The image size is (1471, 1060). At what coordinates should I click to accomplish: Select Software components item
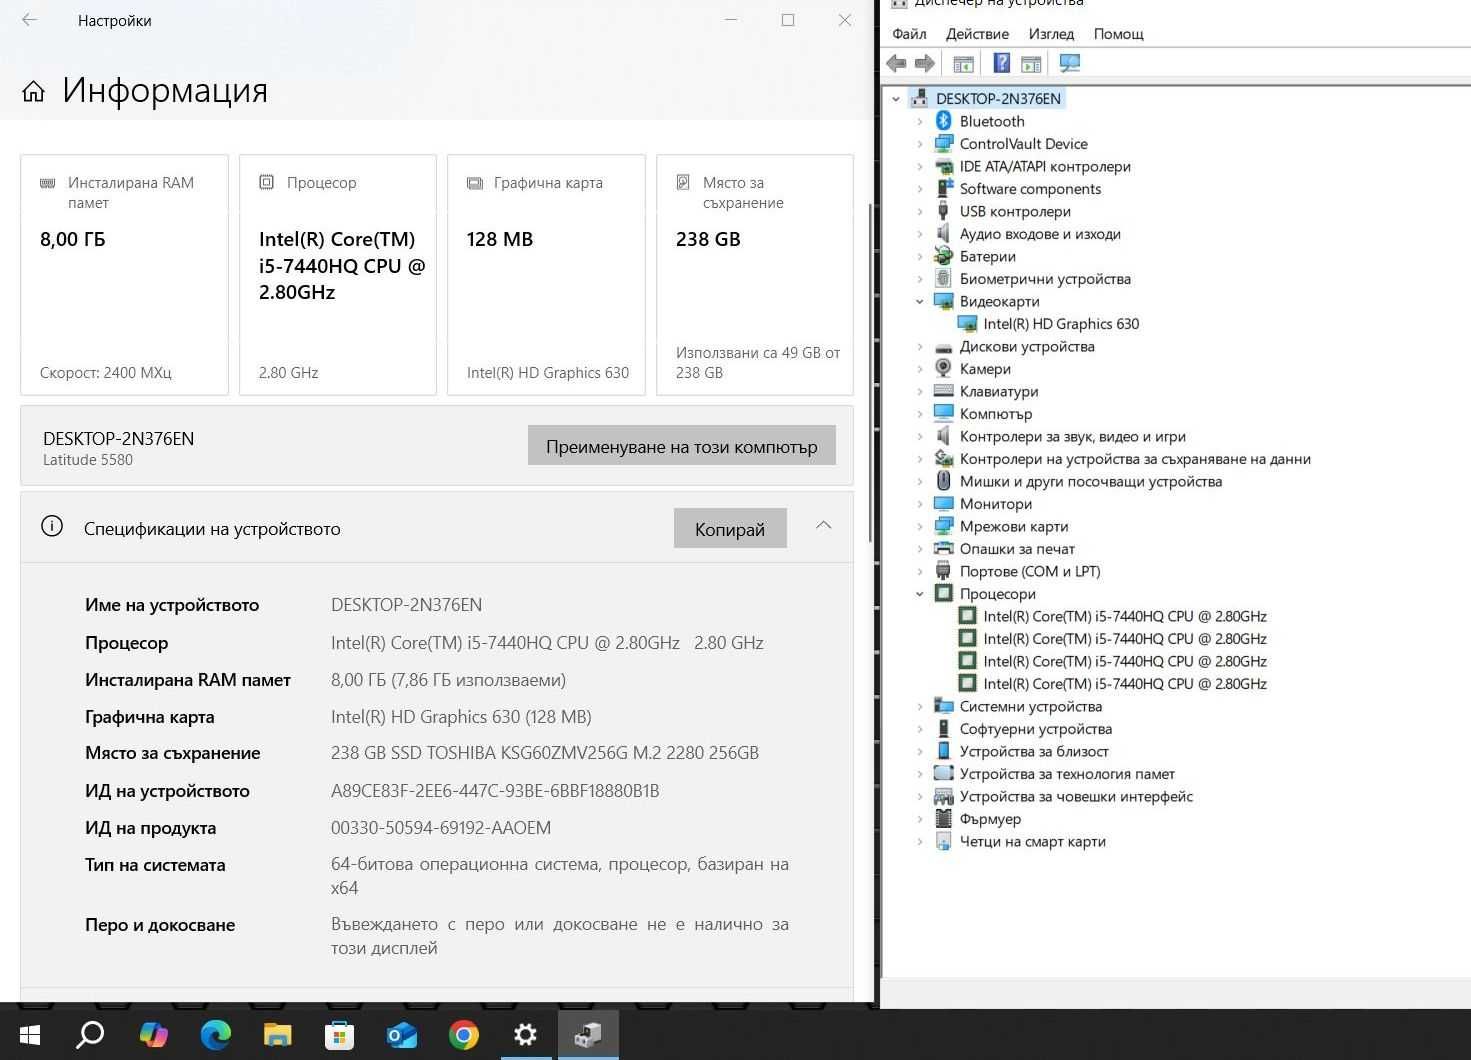pyautogui.click(x=1030, y=189)
